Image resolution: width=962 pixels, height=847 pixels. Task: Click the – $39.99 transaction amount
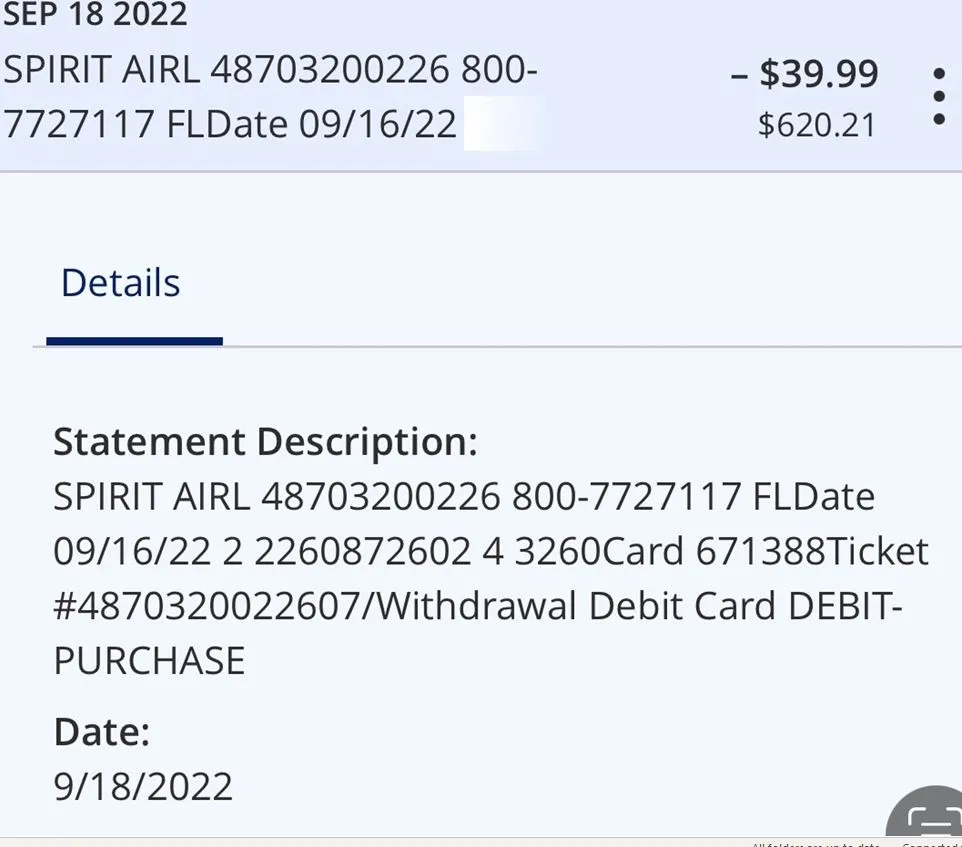[804, 73]
